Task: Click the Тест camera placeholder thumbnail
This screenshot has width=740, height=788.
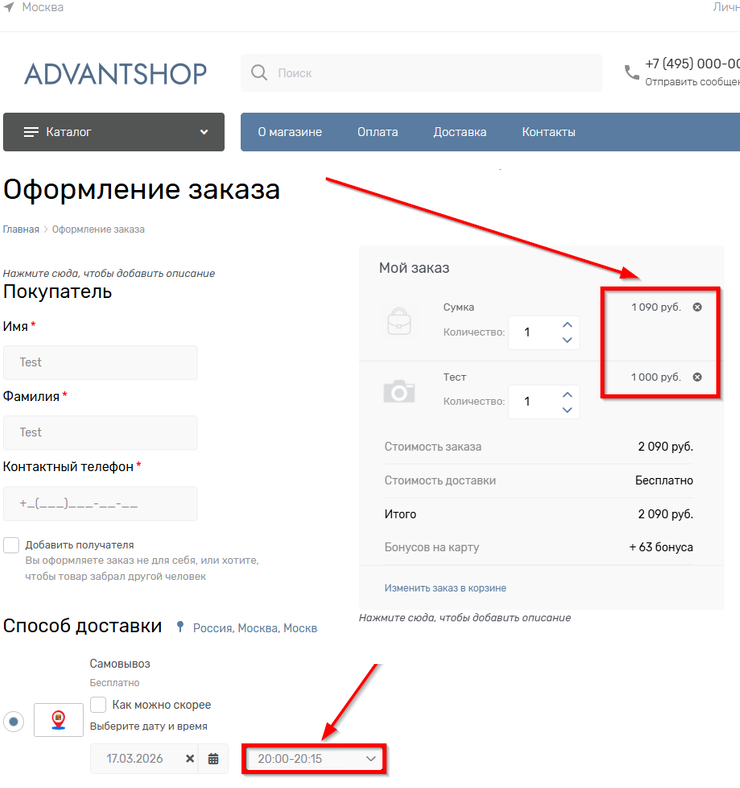Action: coord(399,391)
